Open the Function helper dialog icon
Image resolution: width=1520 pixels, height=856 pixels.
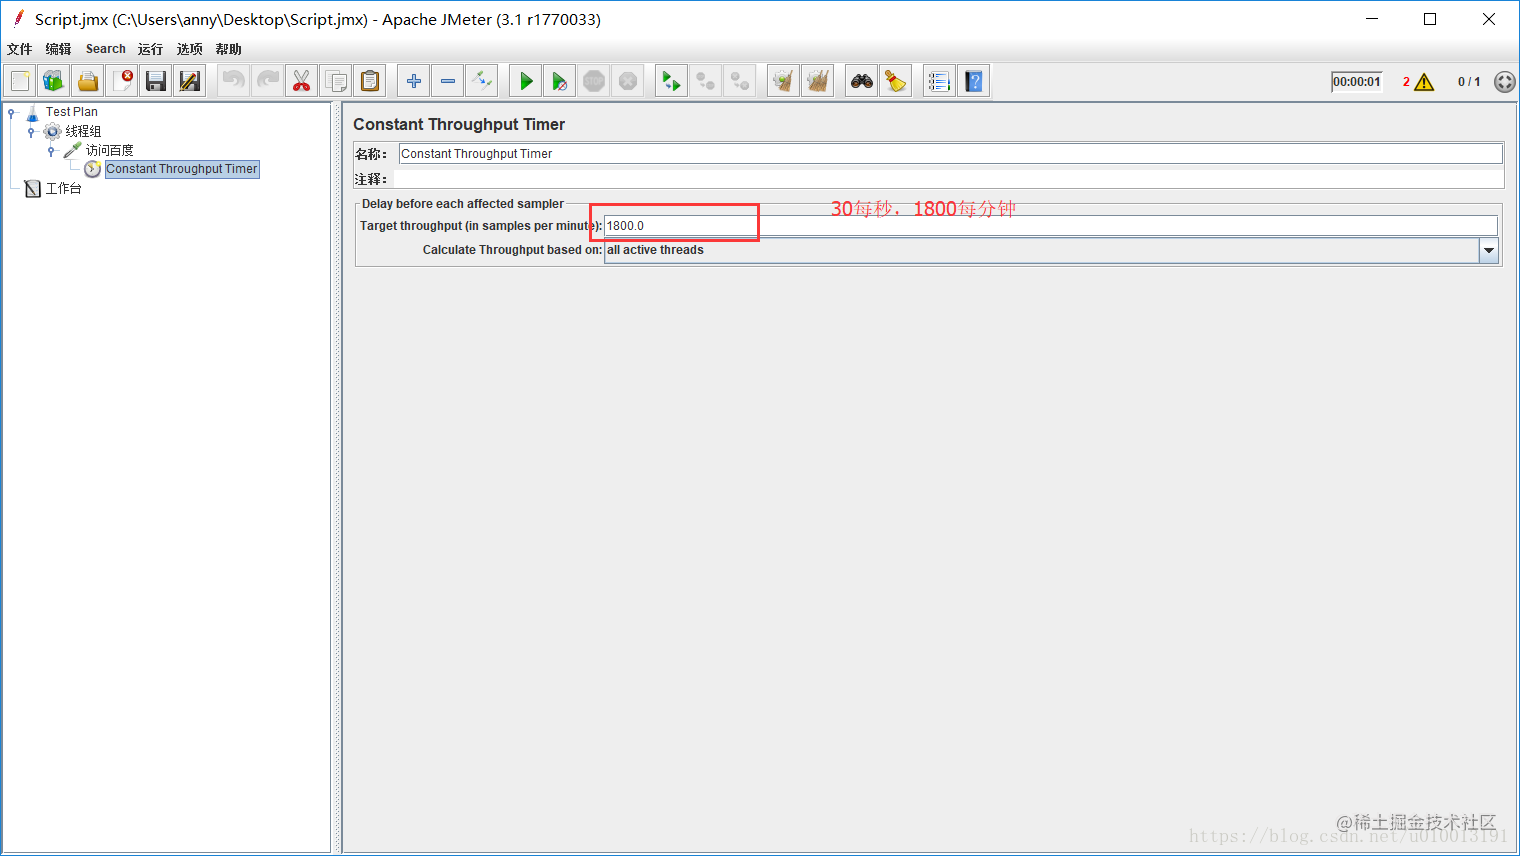point(939,81)
